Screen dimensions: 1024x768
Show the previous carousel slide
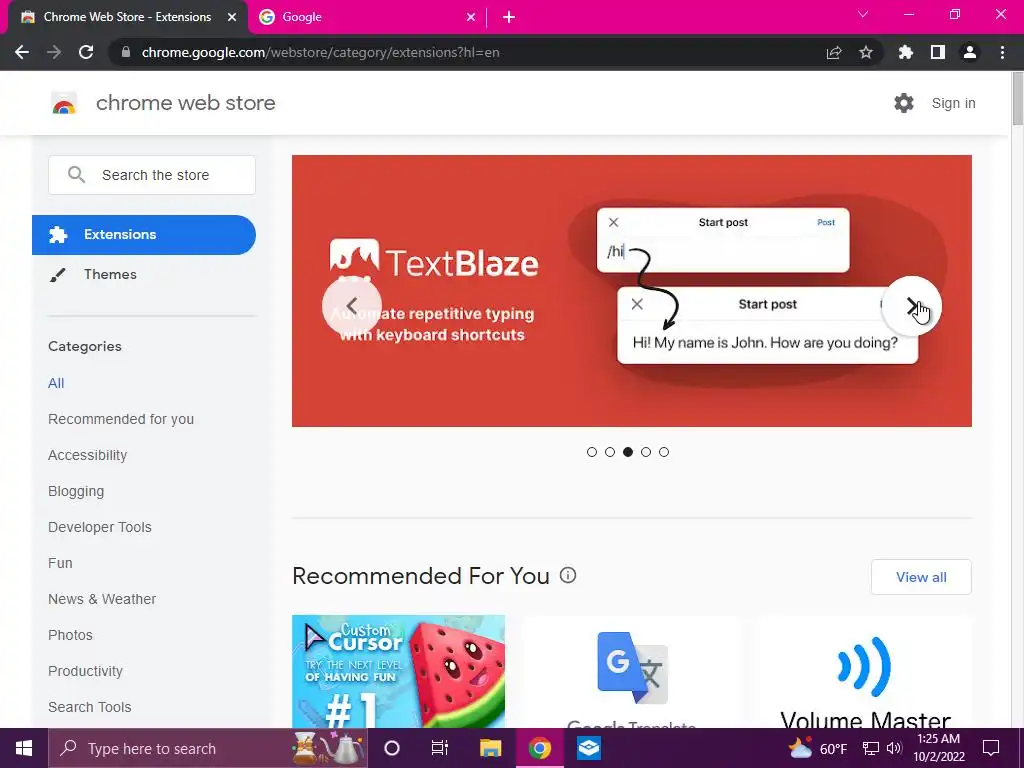[352, 306]
